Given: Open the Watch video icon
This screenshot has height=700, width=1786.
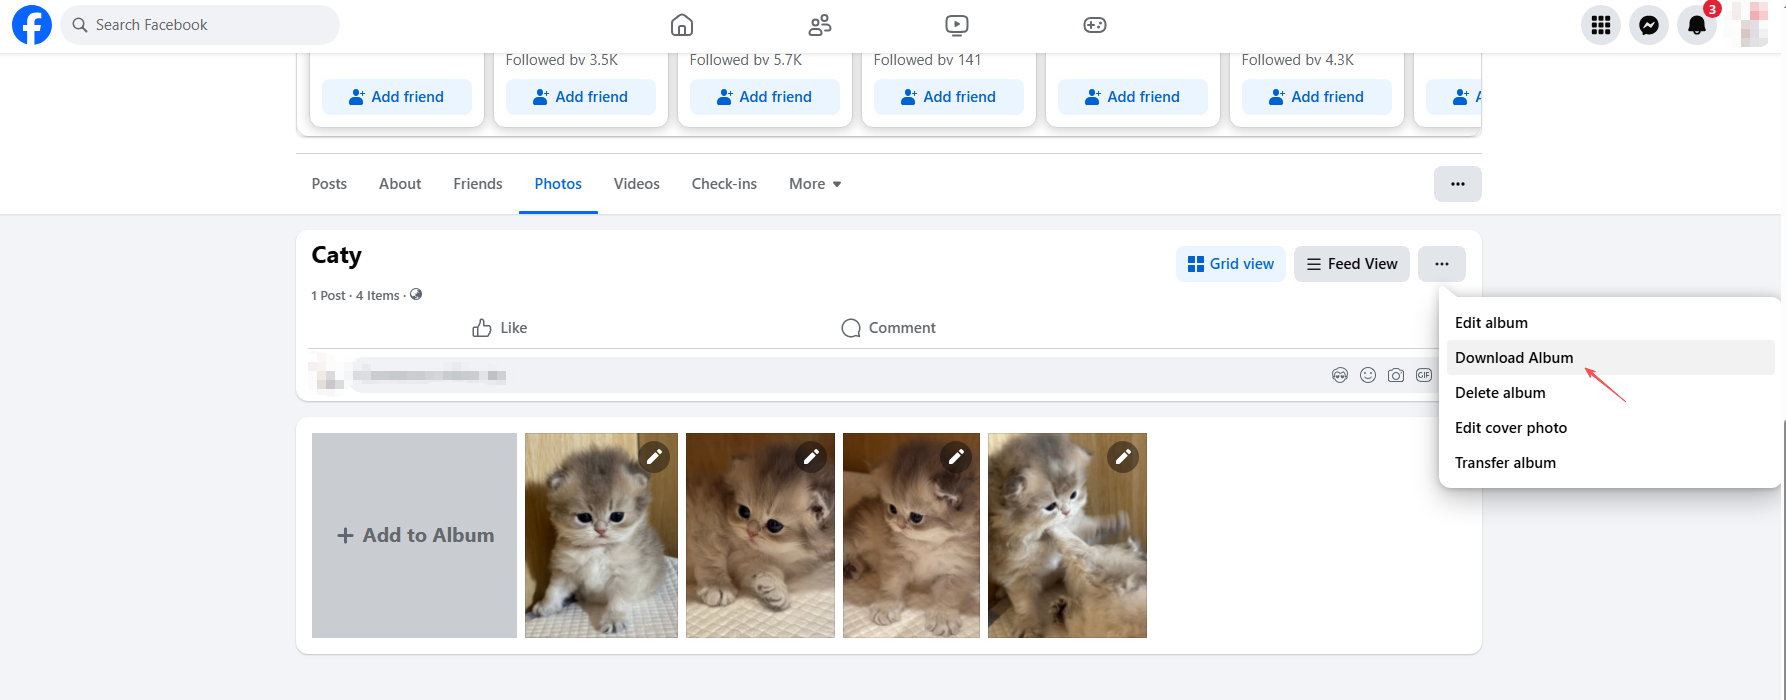Looking at the screenshot, I should (957, 25).
